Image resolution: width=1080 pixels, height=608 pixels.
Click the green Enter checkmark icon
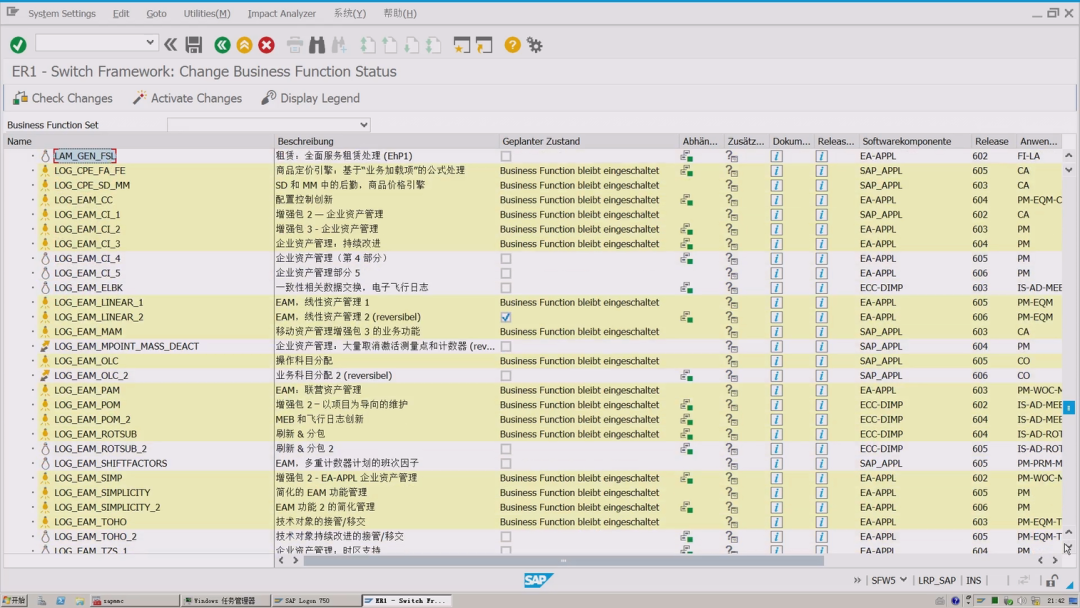click(x=18, y=45)
